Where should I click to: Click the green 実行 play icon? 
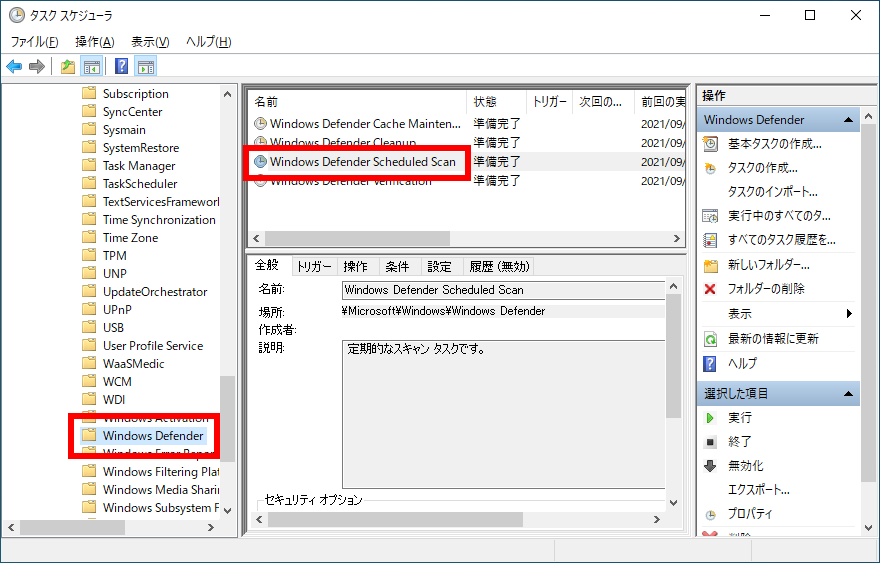coord(710,418)
